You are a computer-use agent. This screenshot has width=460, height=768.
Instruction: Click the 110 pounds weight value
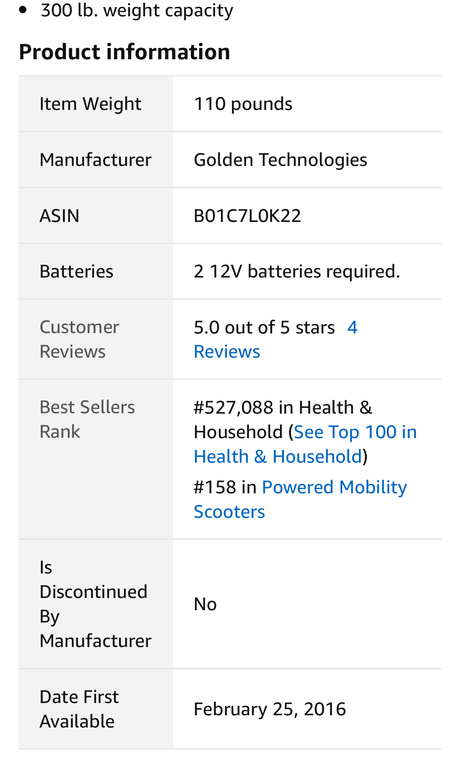(243, 104)
